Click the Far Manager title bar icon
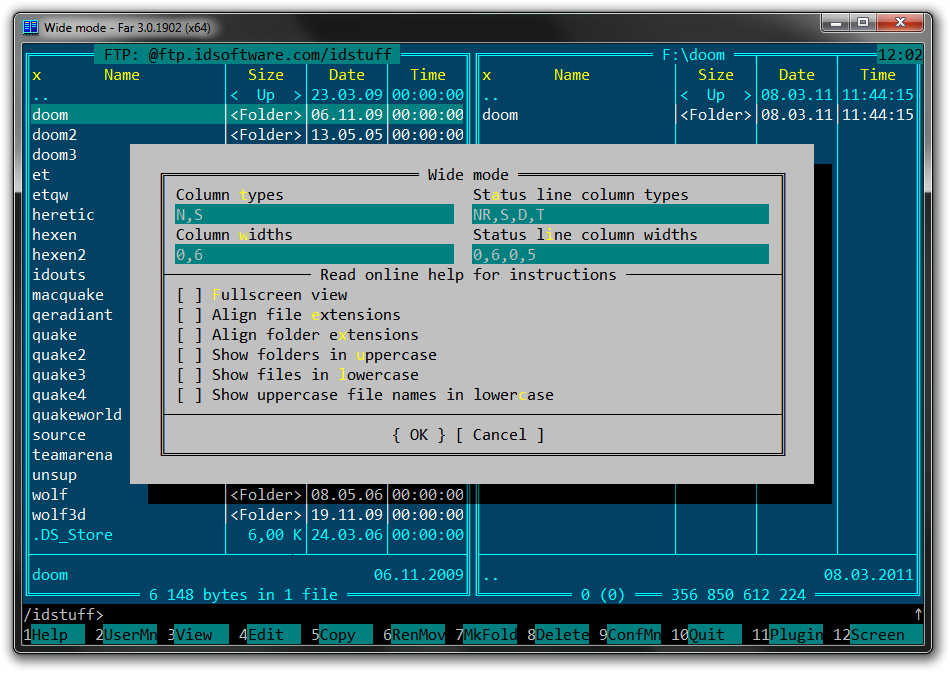This screenshot has height=673, width=950. point(30,27)
